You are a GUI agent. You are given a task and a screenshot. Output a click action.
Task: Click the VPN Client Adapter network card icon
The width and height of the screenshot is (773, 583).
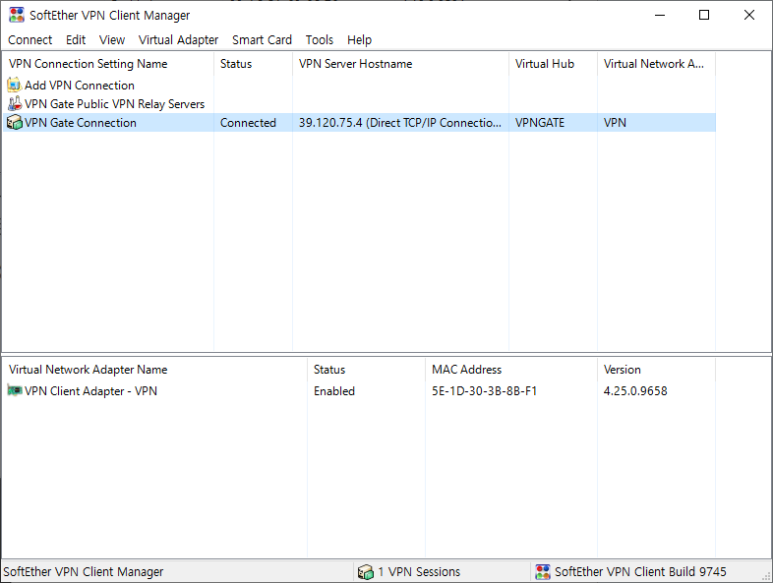coord(14,391)
